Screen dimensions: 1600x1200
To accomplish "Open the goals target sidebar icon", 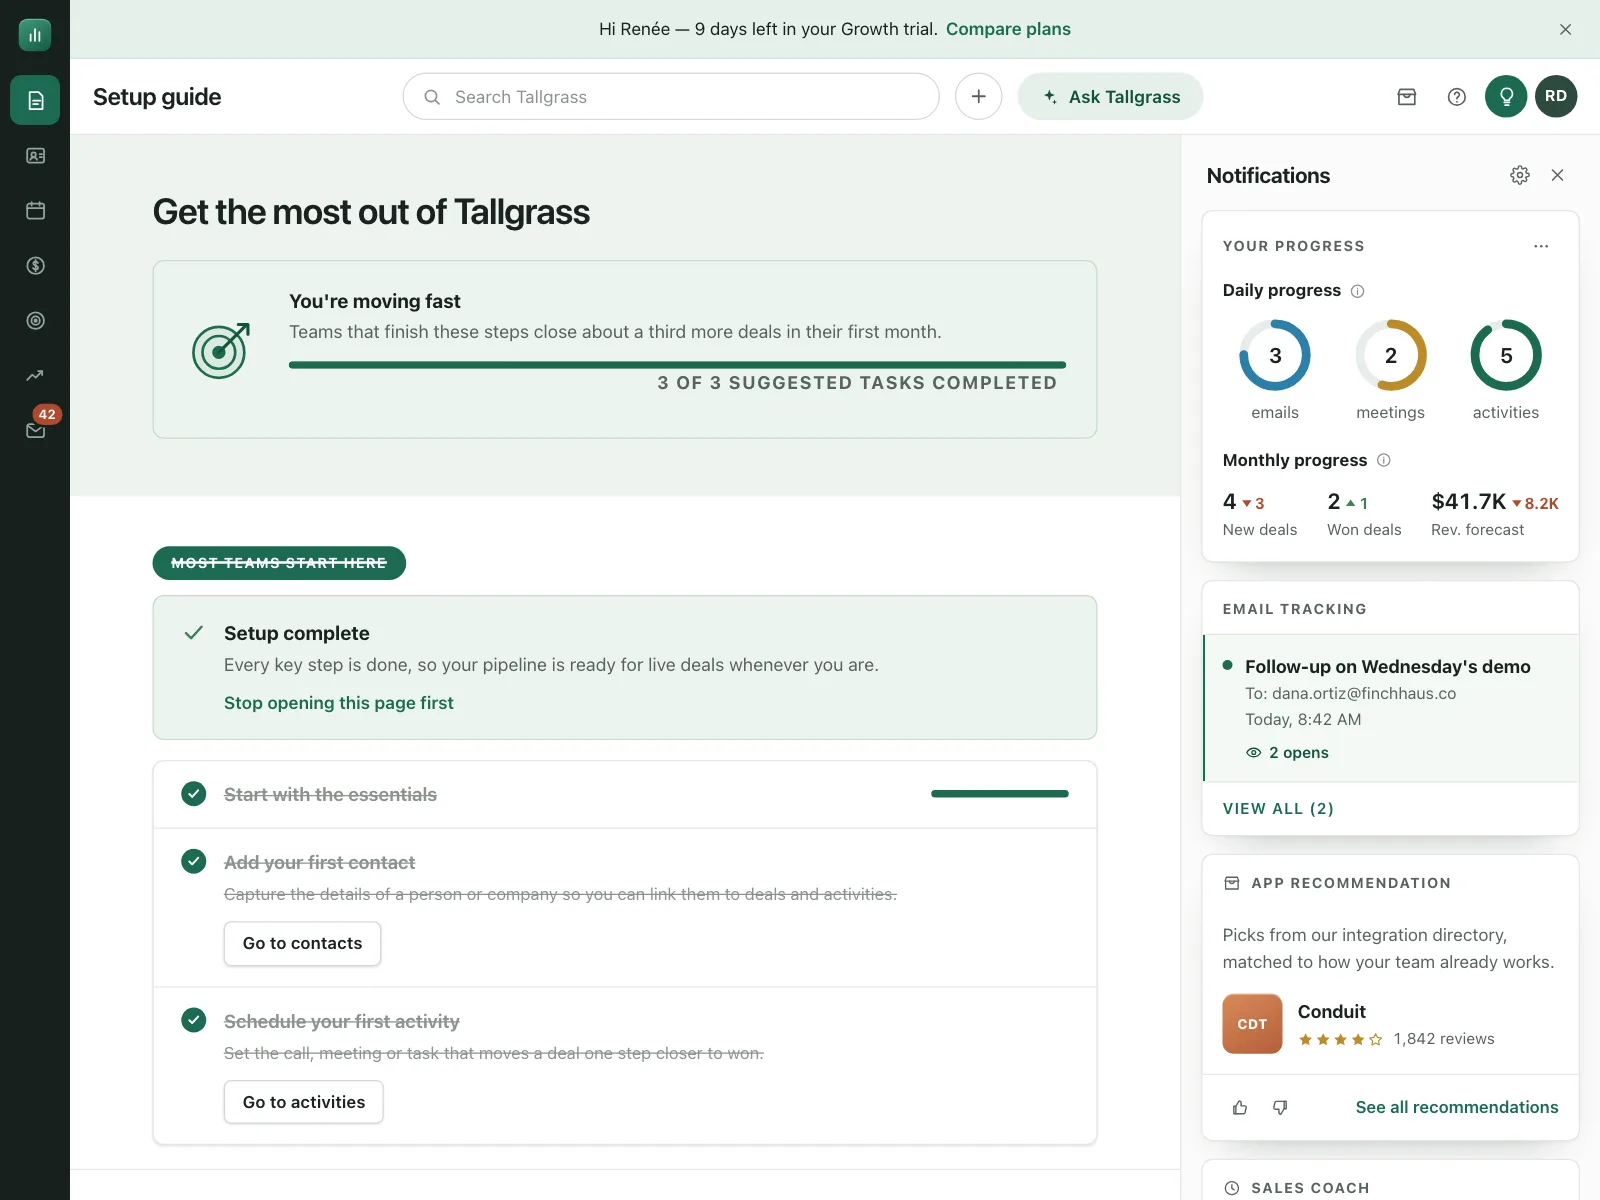I will point(35,321).
